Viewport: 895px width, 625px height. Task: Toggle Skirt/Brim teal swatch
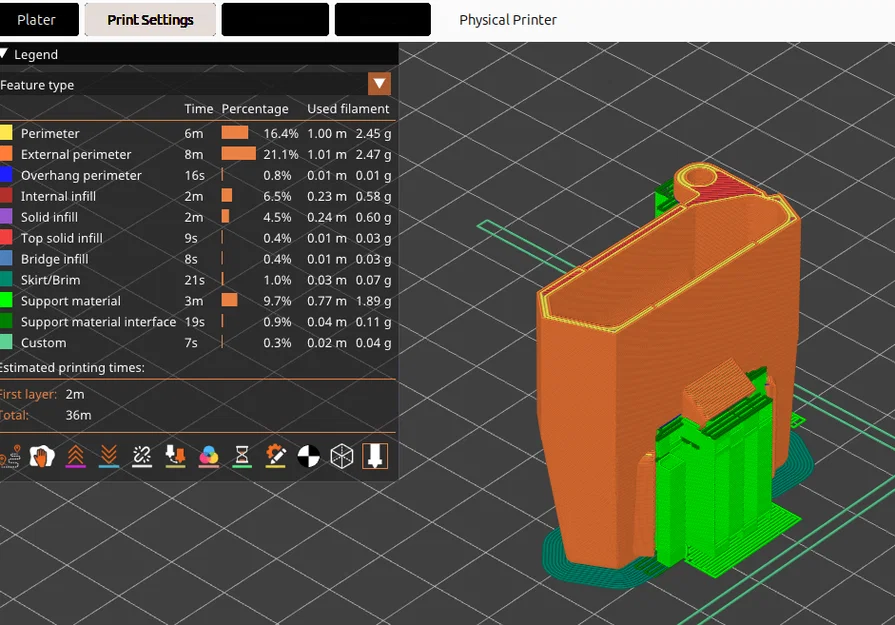[x=6, y=279]
